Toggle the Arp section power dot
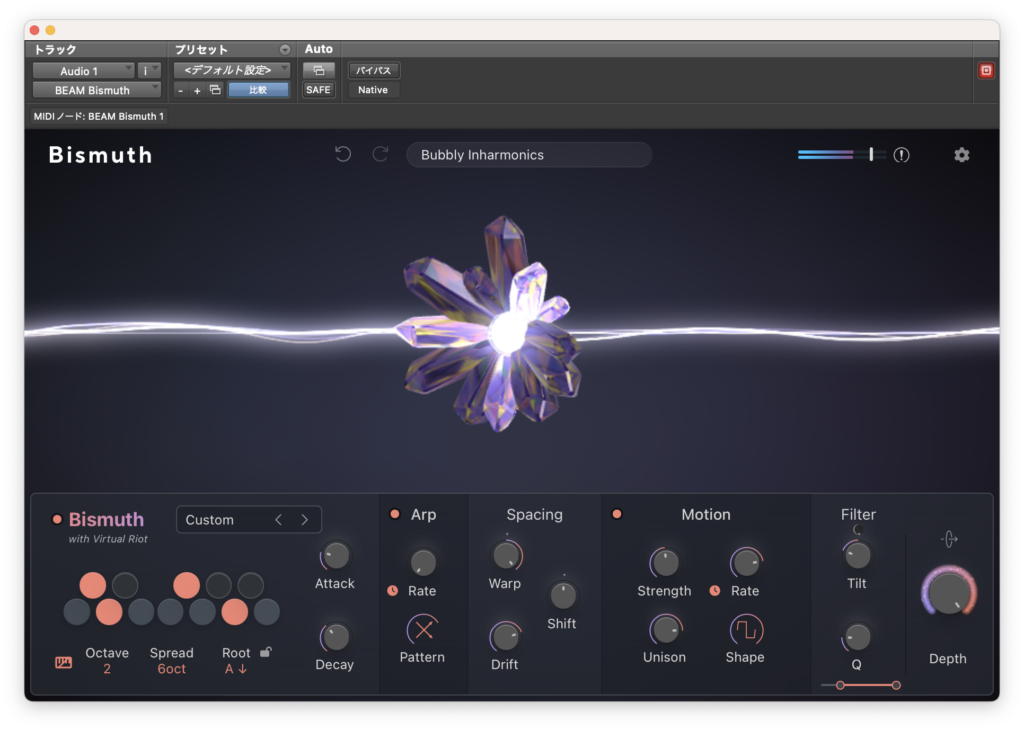Image resolution: width=1024 pixels, height=730 pixels. click(394, 514)
